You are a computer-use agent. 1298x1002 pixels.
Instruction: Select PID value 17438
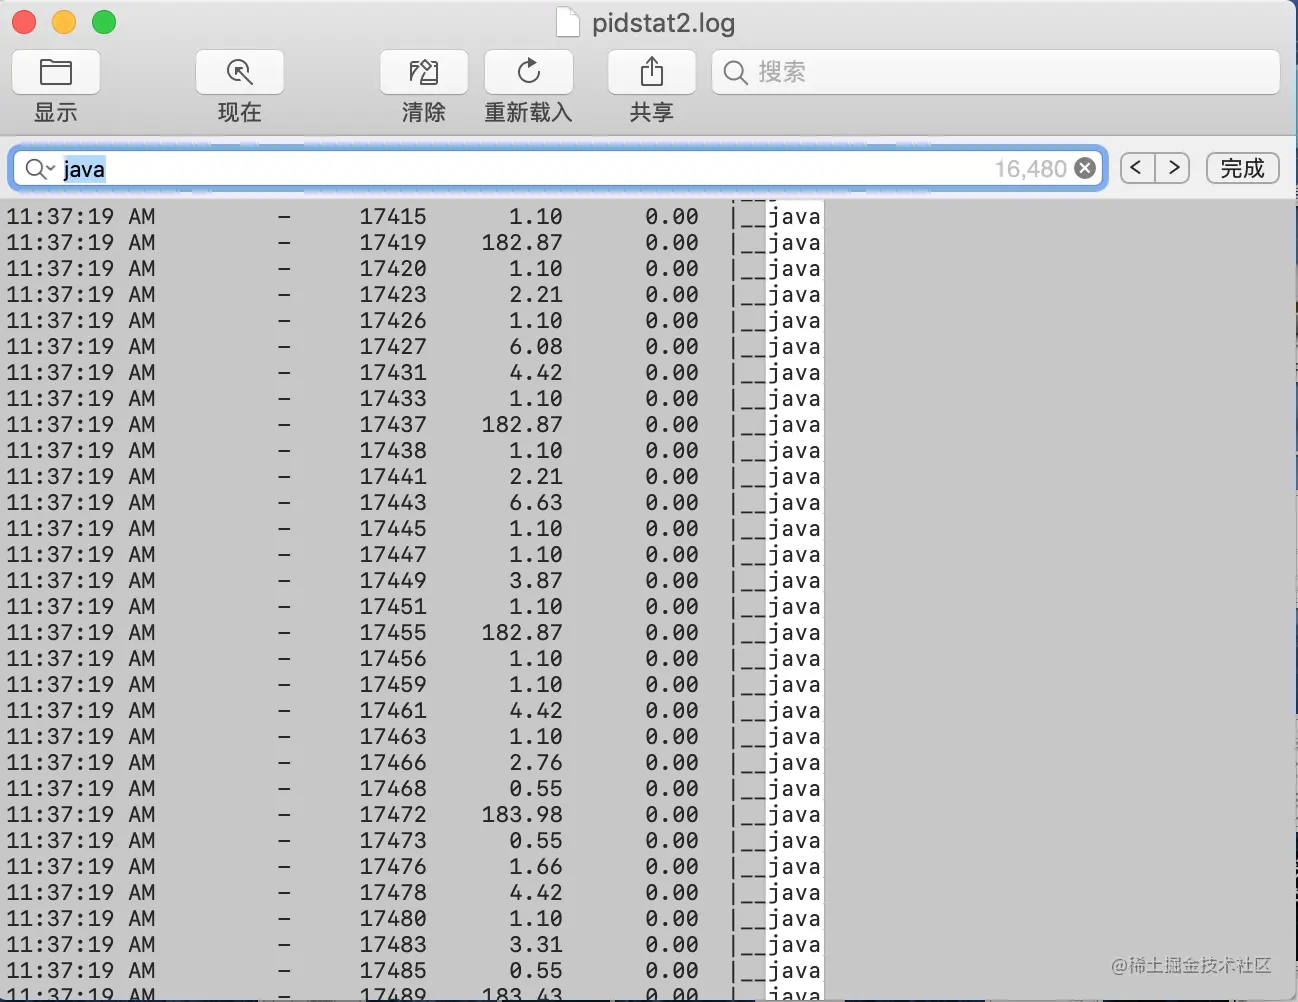pyautogui.click(x=393, y=450)
